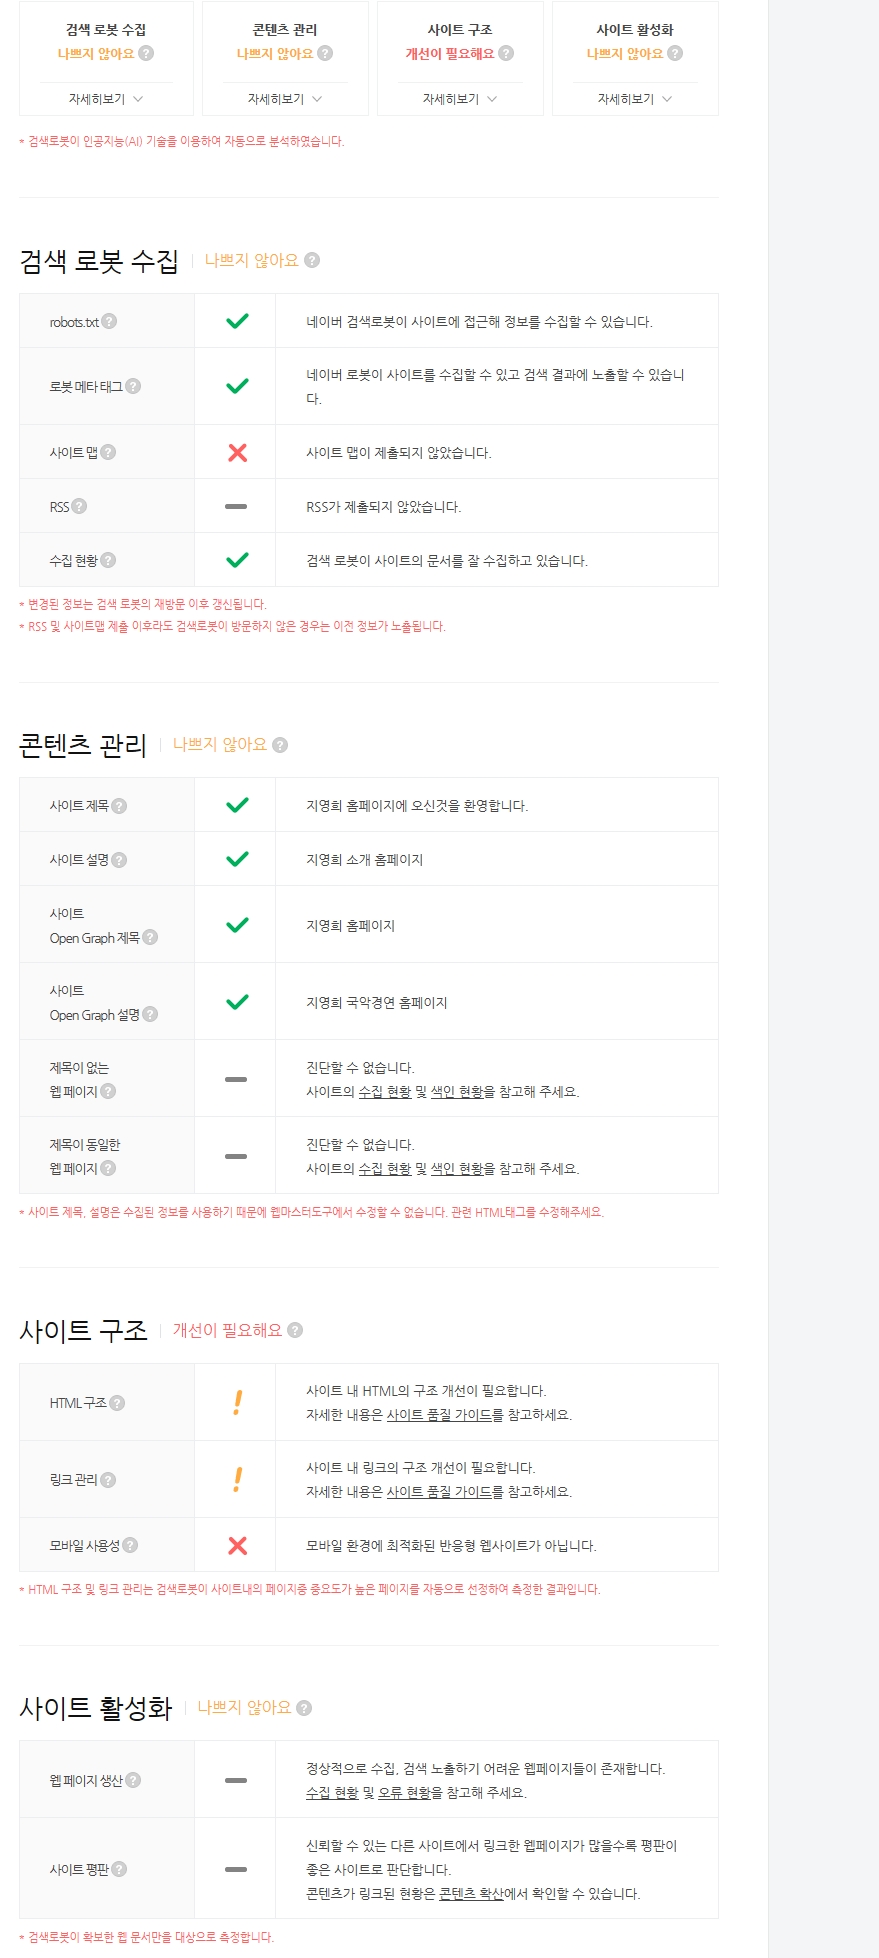Click help icon beside RSS label
Image resolution: width=879 pixels, height=1958 pixels.
click(79, 506)
